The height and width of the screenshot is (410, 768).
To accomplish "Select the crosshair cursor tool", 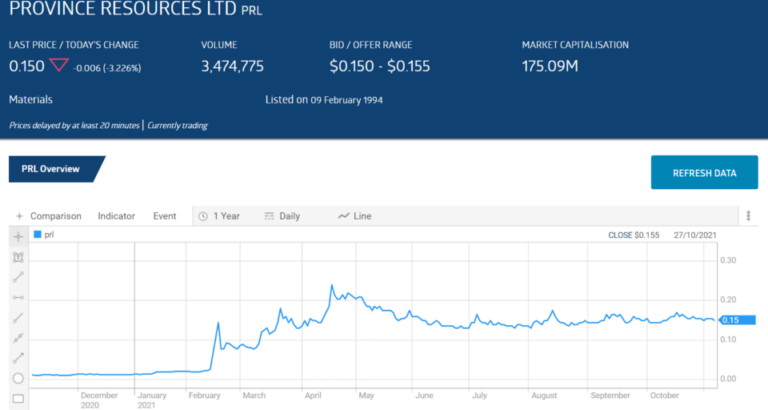I will 17,236.
